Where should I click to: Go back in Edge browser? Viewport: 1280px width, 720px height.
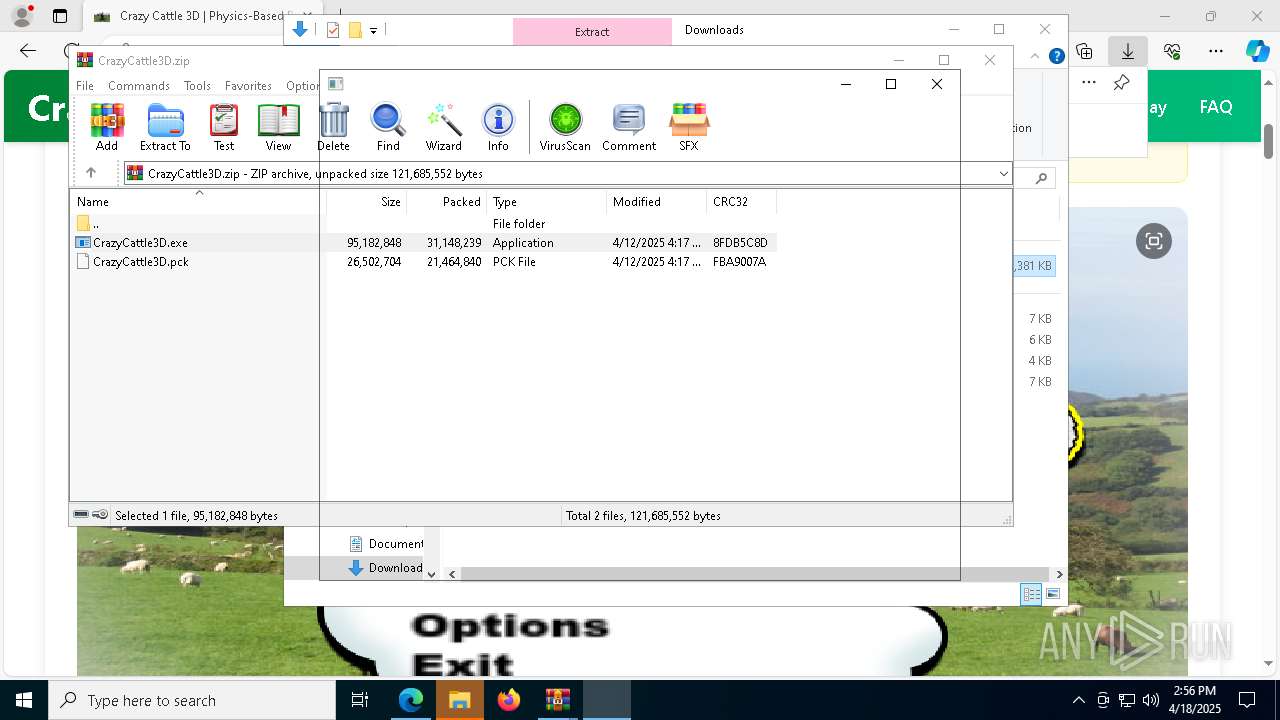tap(28, 50)
